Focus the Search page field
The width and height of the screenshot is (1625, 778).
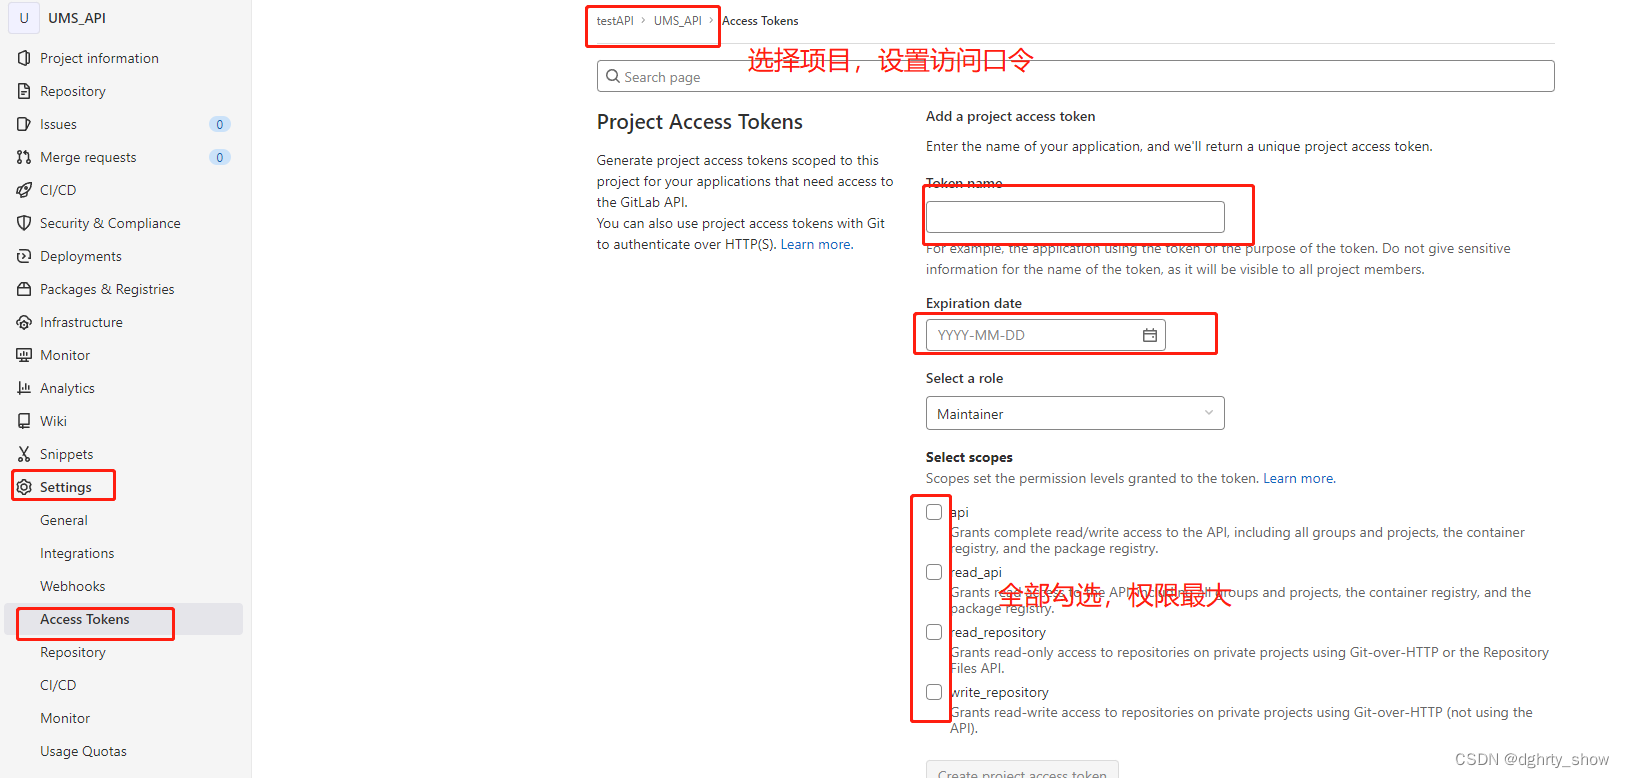[x=1075, y=76]
